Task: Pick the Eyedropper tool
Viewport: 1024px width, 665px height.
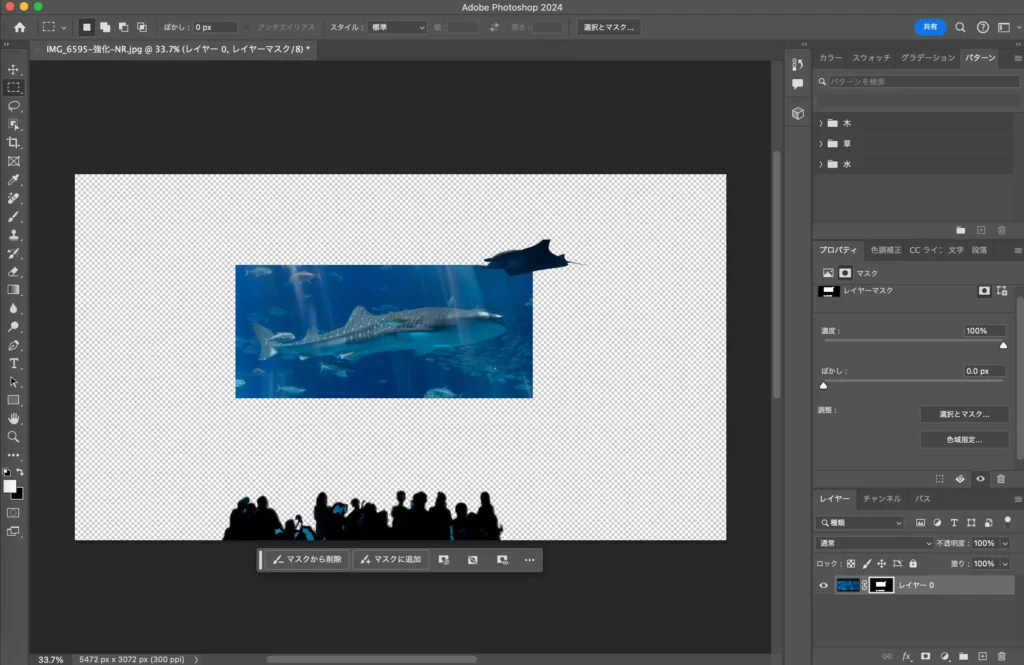Action: [x=14, y=180]
